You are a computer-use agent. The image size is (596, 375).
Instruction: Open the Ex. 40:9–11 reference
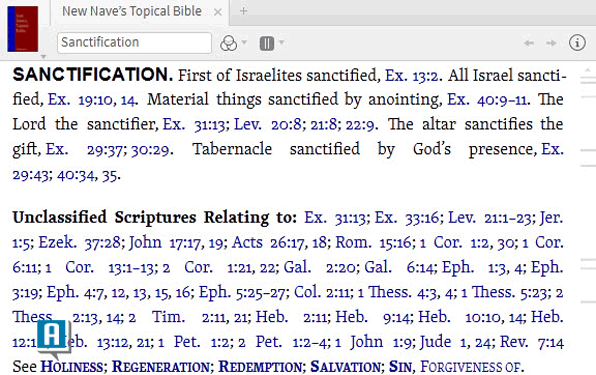tap(488, 100)
